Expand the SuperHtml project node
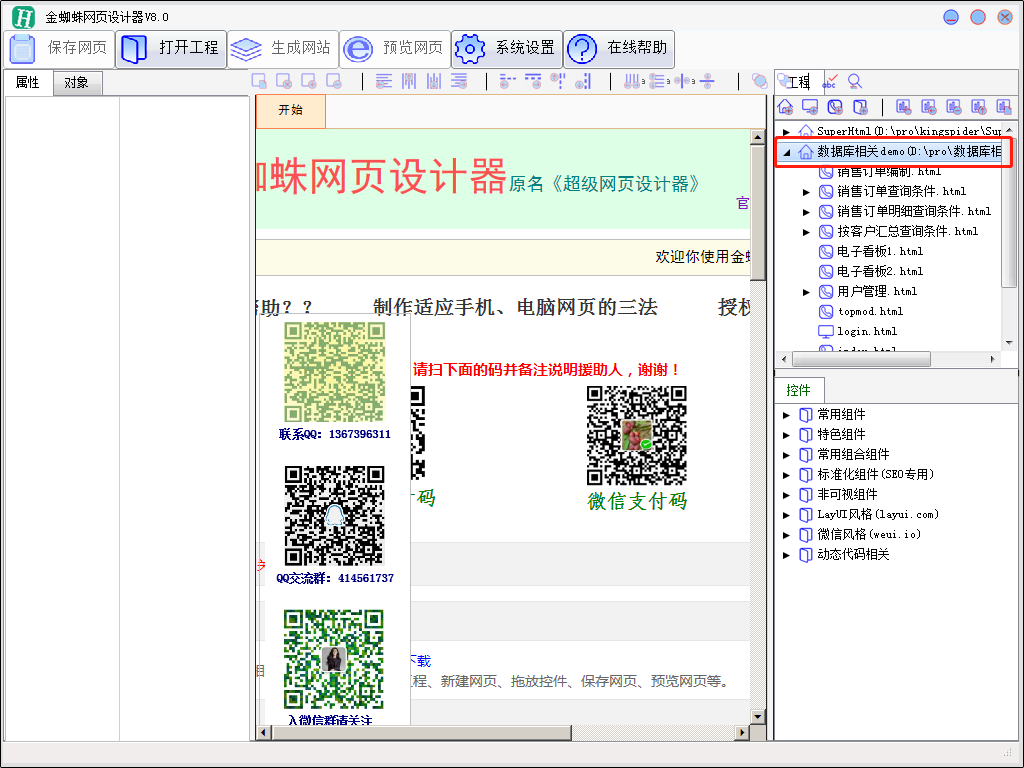This screenshot has height=768, width=1024. [786, 132]
